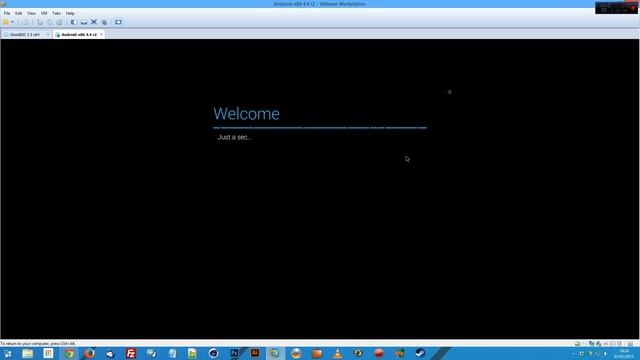Toggle the thumbnail bar toolbar icon
The width and height of the screenshot is (640, 360).
coord(84,22)
